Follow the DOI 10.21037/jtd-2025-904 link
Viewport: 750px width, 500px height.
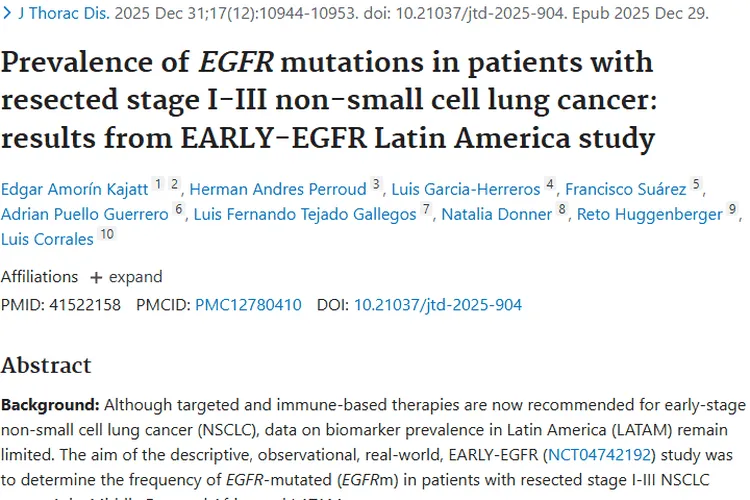coord(438,305)
